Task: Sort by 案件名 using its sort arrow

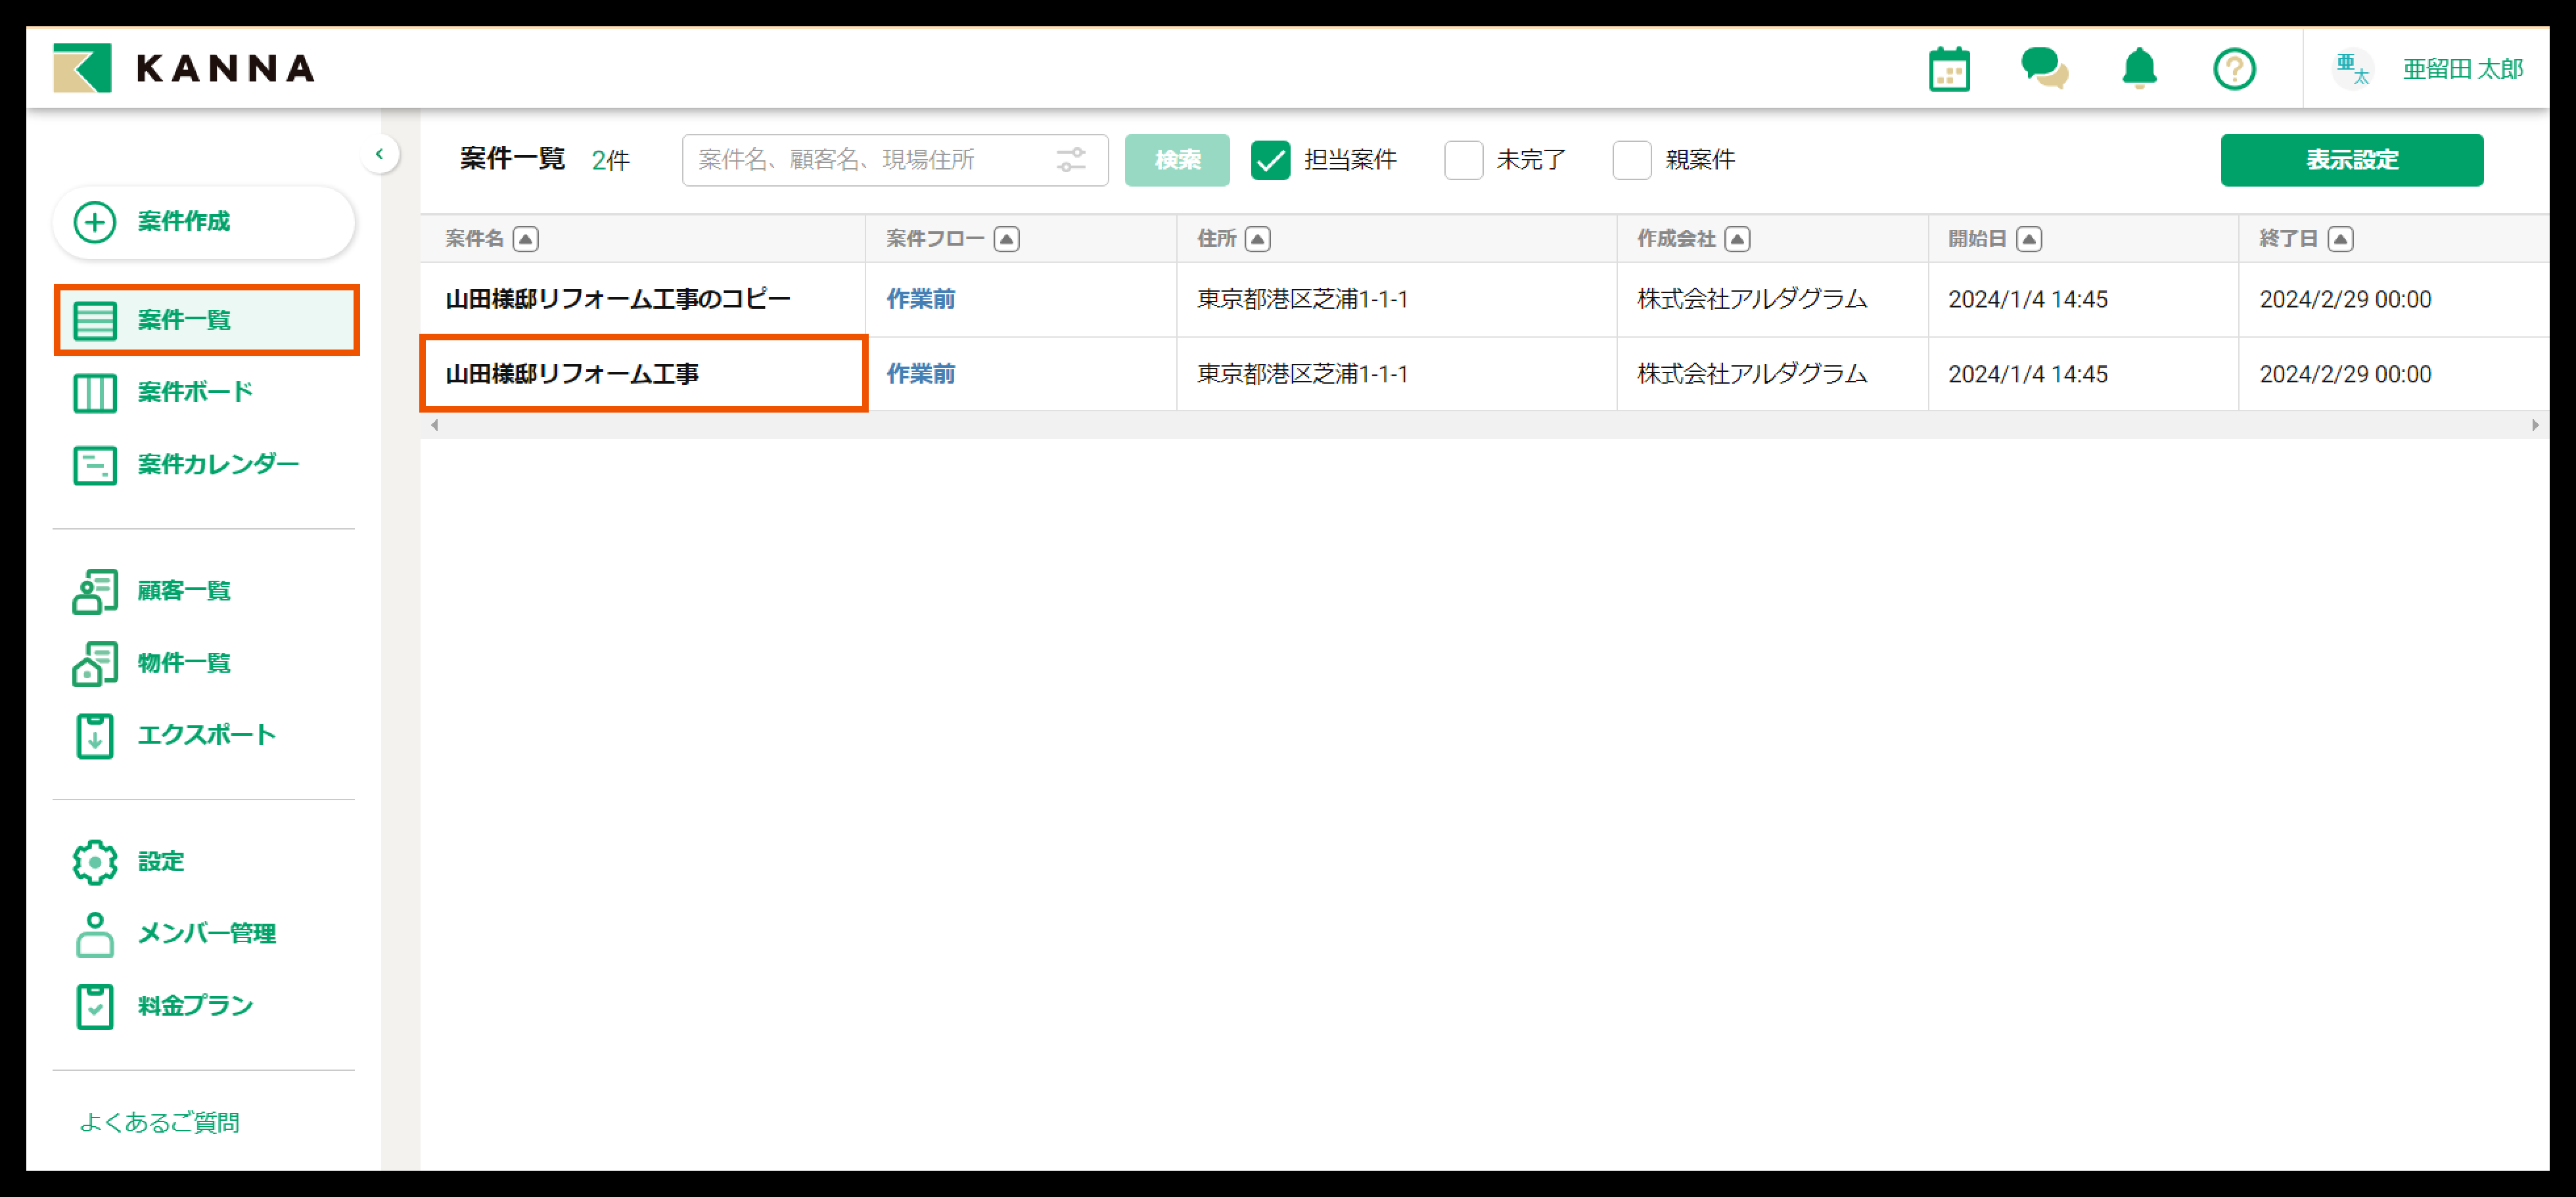Action: (x=527, y=239)
